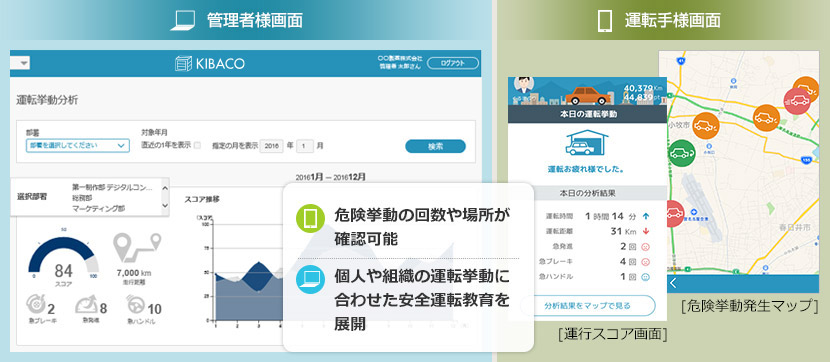Select マーケティング部 in department list

click(98, 209)
